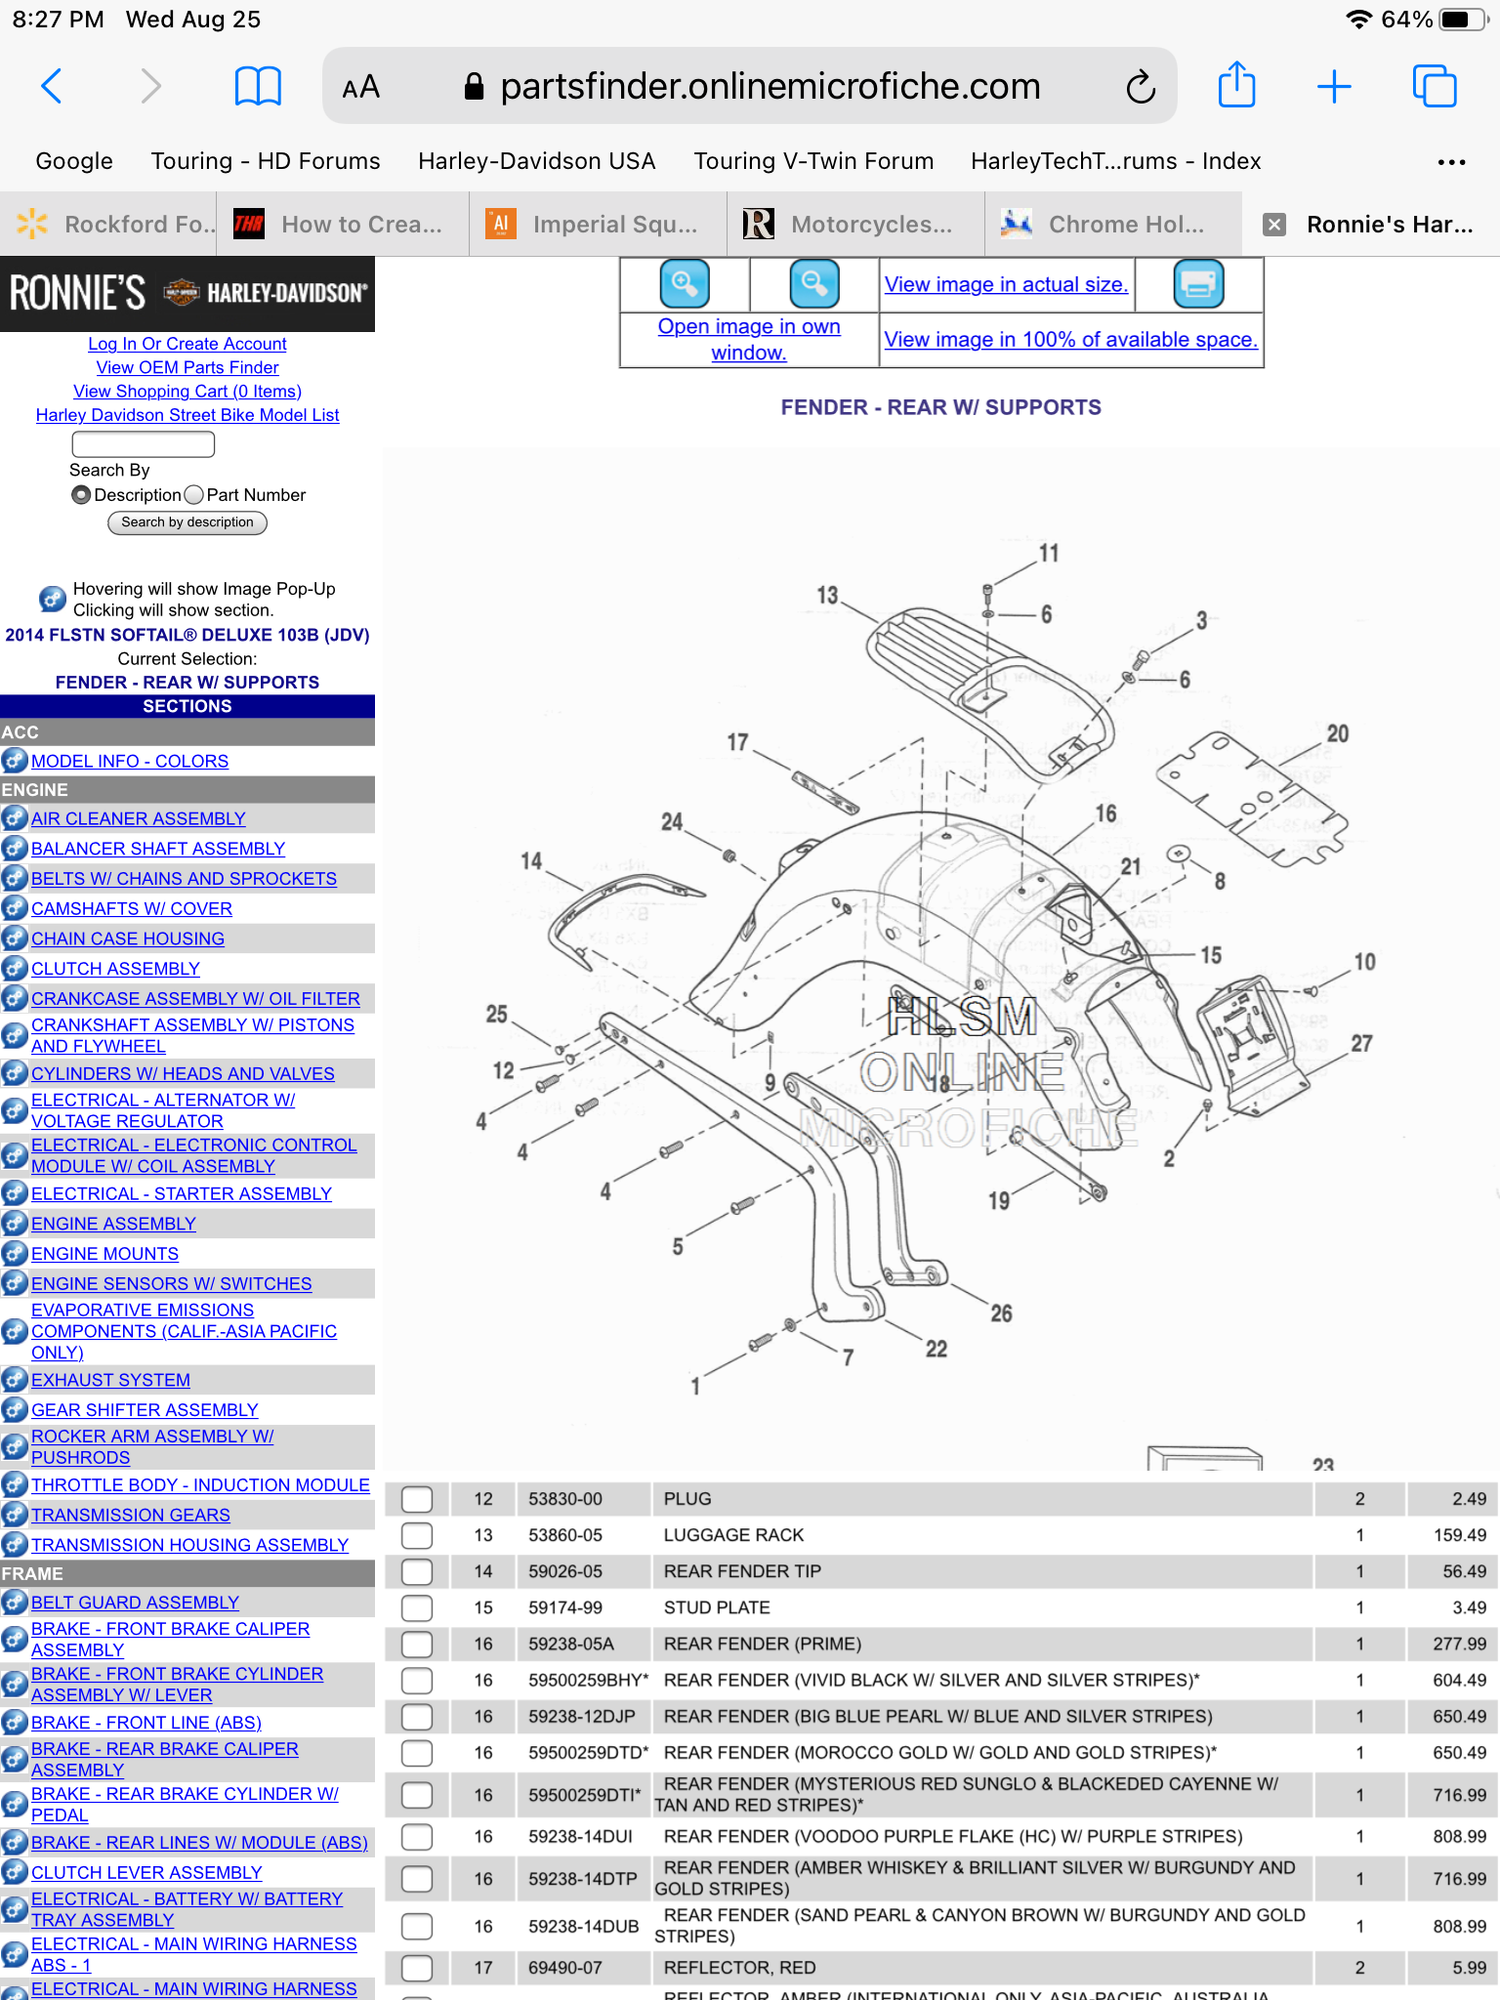Open Safari's share sheet icon
This screenshot has height=2000, width=1500.
[x=1236, y=86]
